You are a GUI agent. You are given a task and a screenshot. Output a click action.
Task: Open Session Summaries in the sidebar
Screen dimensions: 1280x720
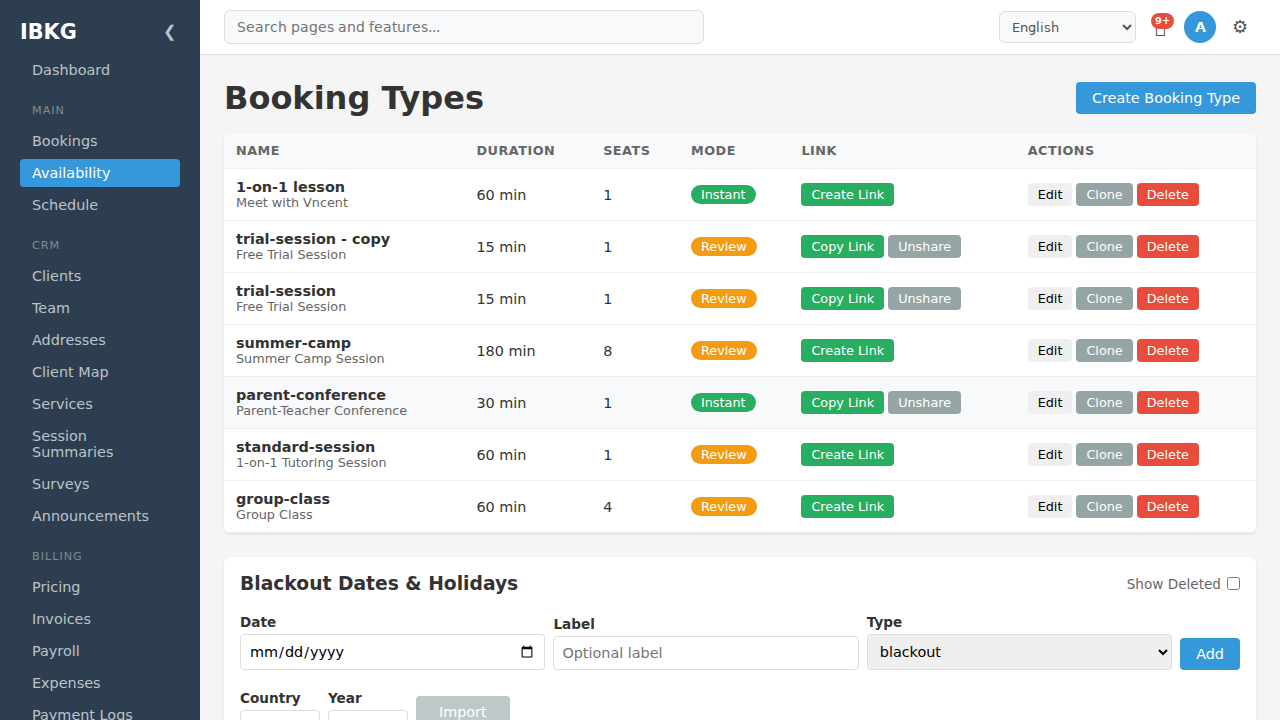click(x=100, y=444)
